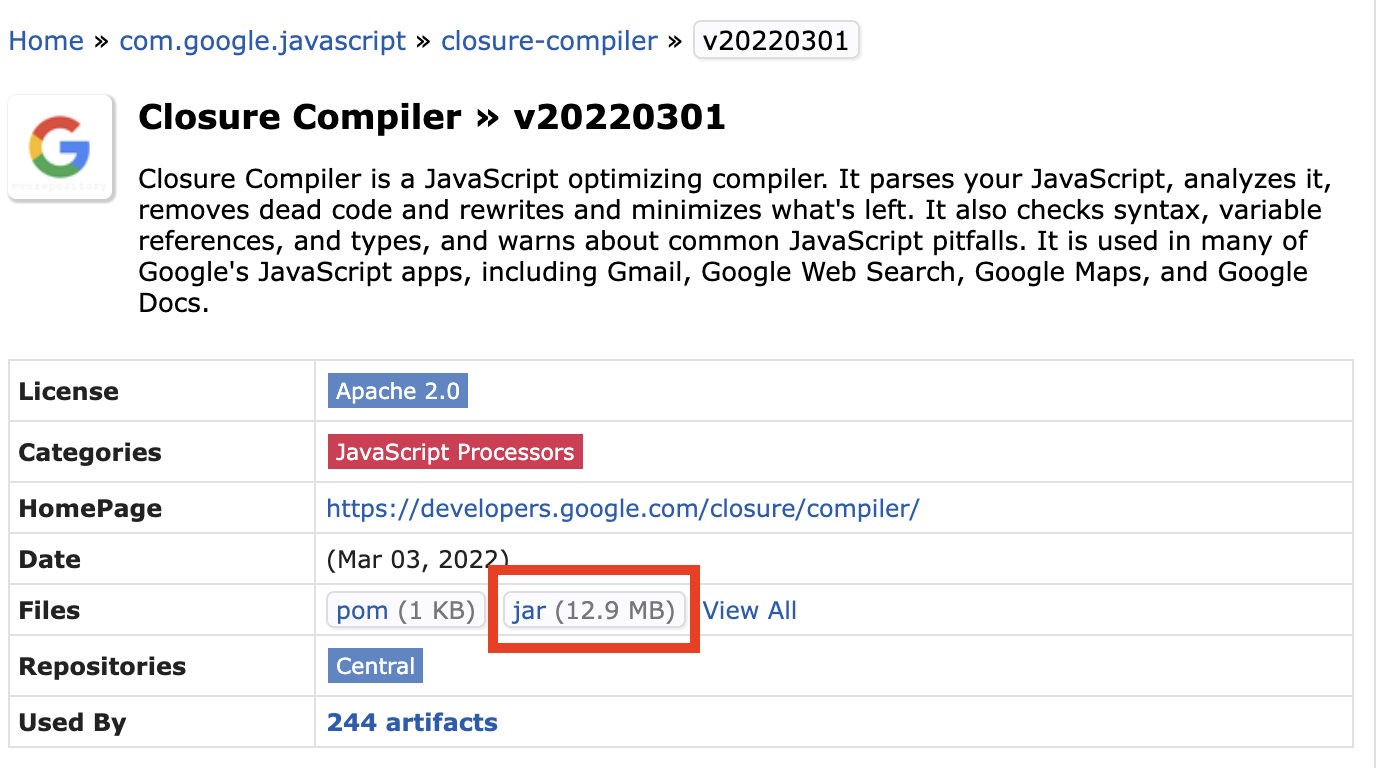Click the Repositories row label

(x=102, y=666)
